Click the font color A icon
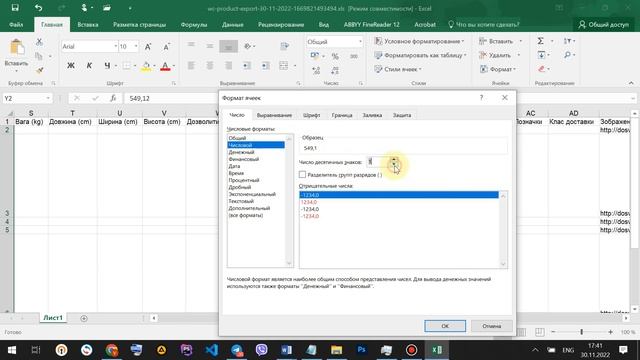 [165, 66]
